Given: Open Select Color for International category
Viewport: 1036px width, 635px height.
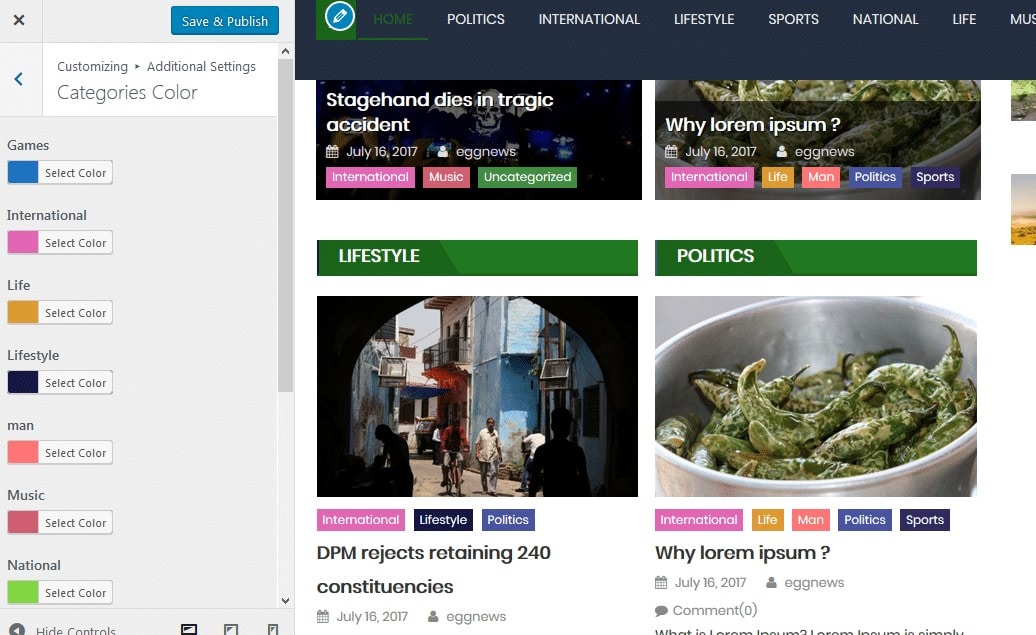Looking at the screenshot, I should click(x=60, y=243).
